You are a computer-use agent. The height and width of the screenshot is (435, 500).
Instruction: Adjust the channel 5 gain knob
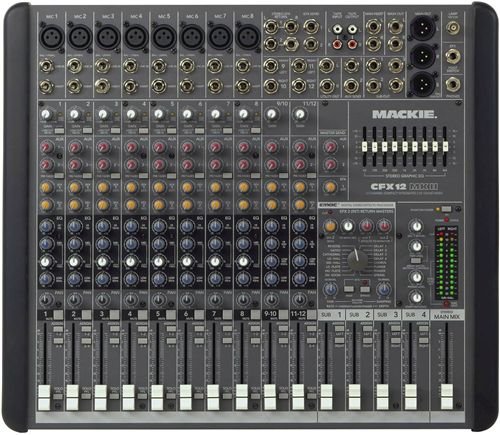[x=159, y=114]
